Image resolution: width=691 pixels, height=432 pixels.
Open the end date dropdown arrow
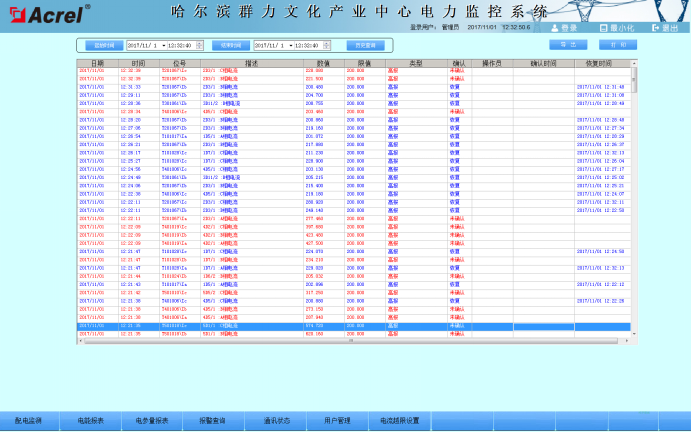[291, 45]
